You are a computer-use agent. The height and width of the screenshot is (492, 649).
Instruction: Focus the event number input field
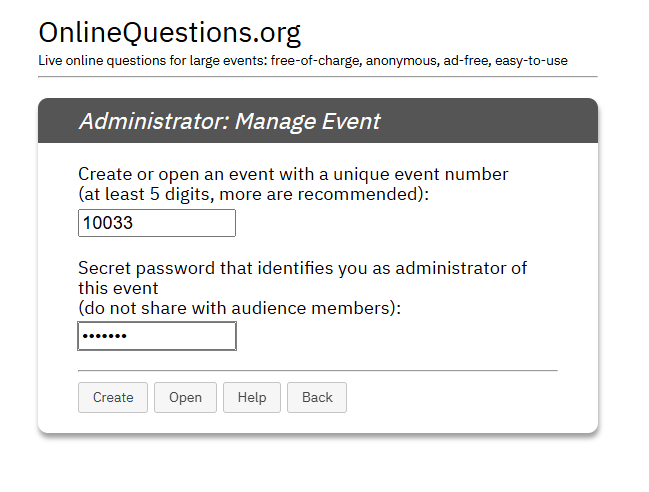(x=157, y=223)
